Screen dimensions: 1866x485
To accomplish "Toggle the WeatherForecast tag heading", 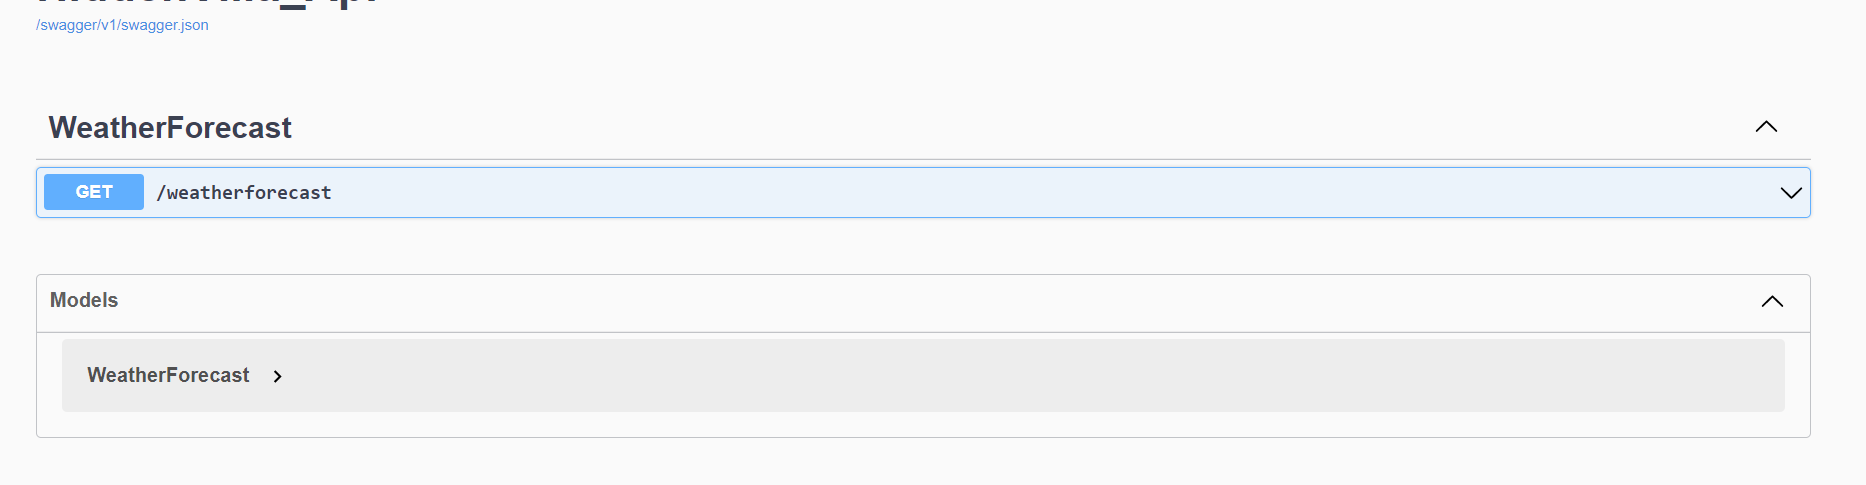I will point(170,128).
